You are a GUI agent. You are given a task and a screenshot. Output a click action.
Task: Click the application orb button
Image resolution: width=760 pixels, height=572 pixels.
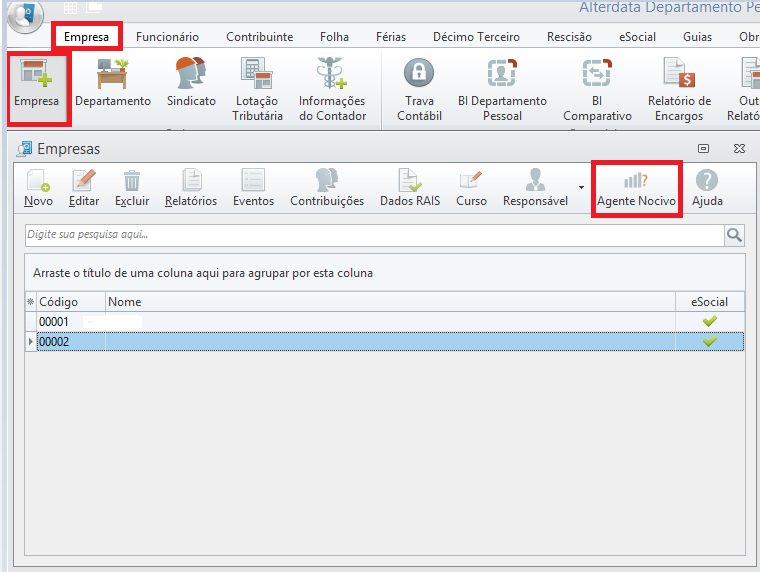click(25, 16)
